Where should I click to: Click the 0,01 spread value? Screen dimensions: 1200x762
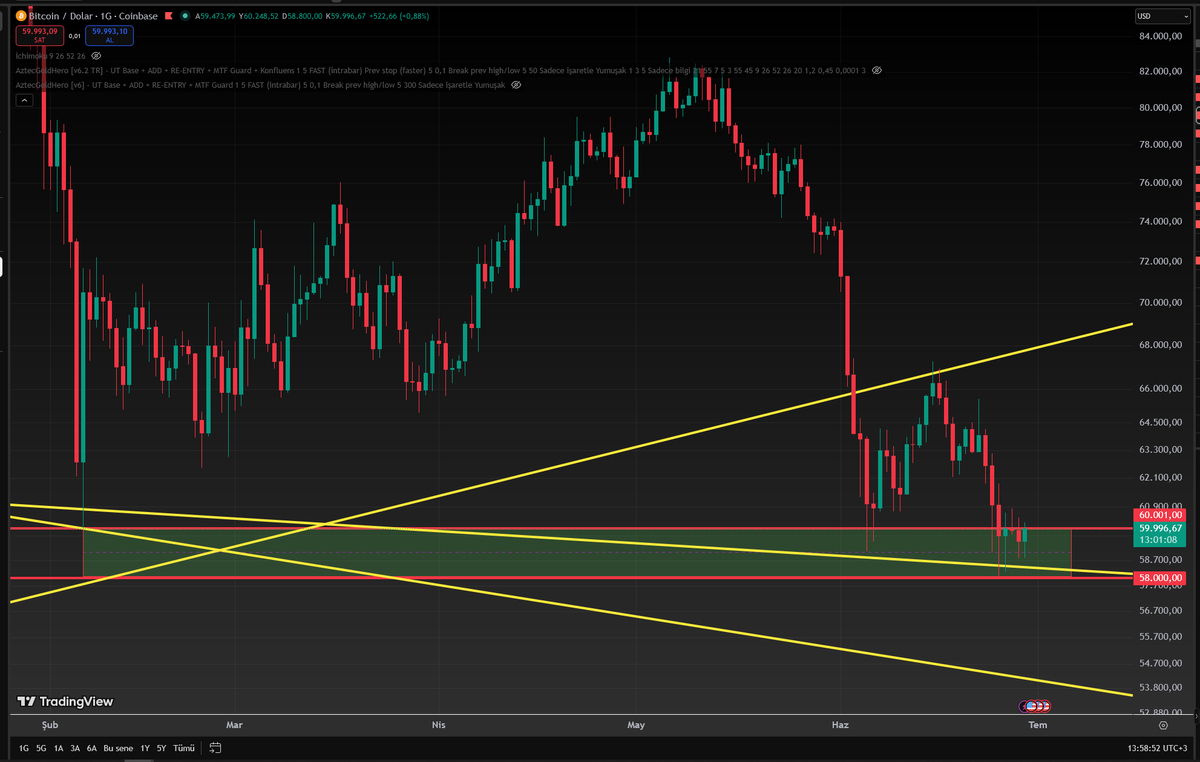coord(74,35)
